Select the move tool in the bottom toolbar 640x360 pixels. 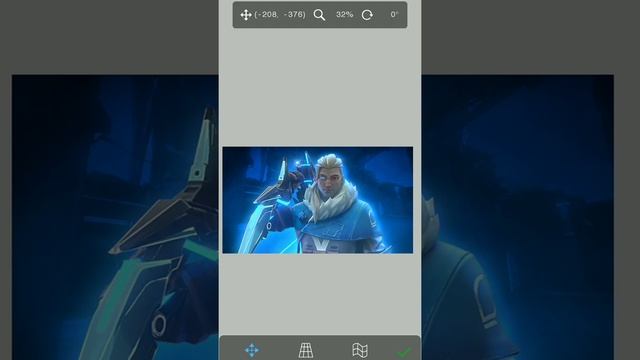[x=252, y=351]
